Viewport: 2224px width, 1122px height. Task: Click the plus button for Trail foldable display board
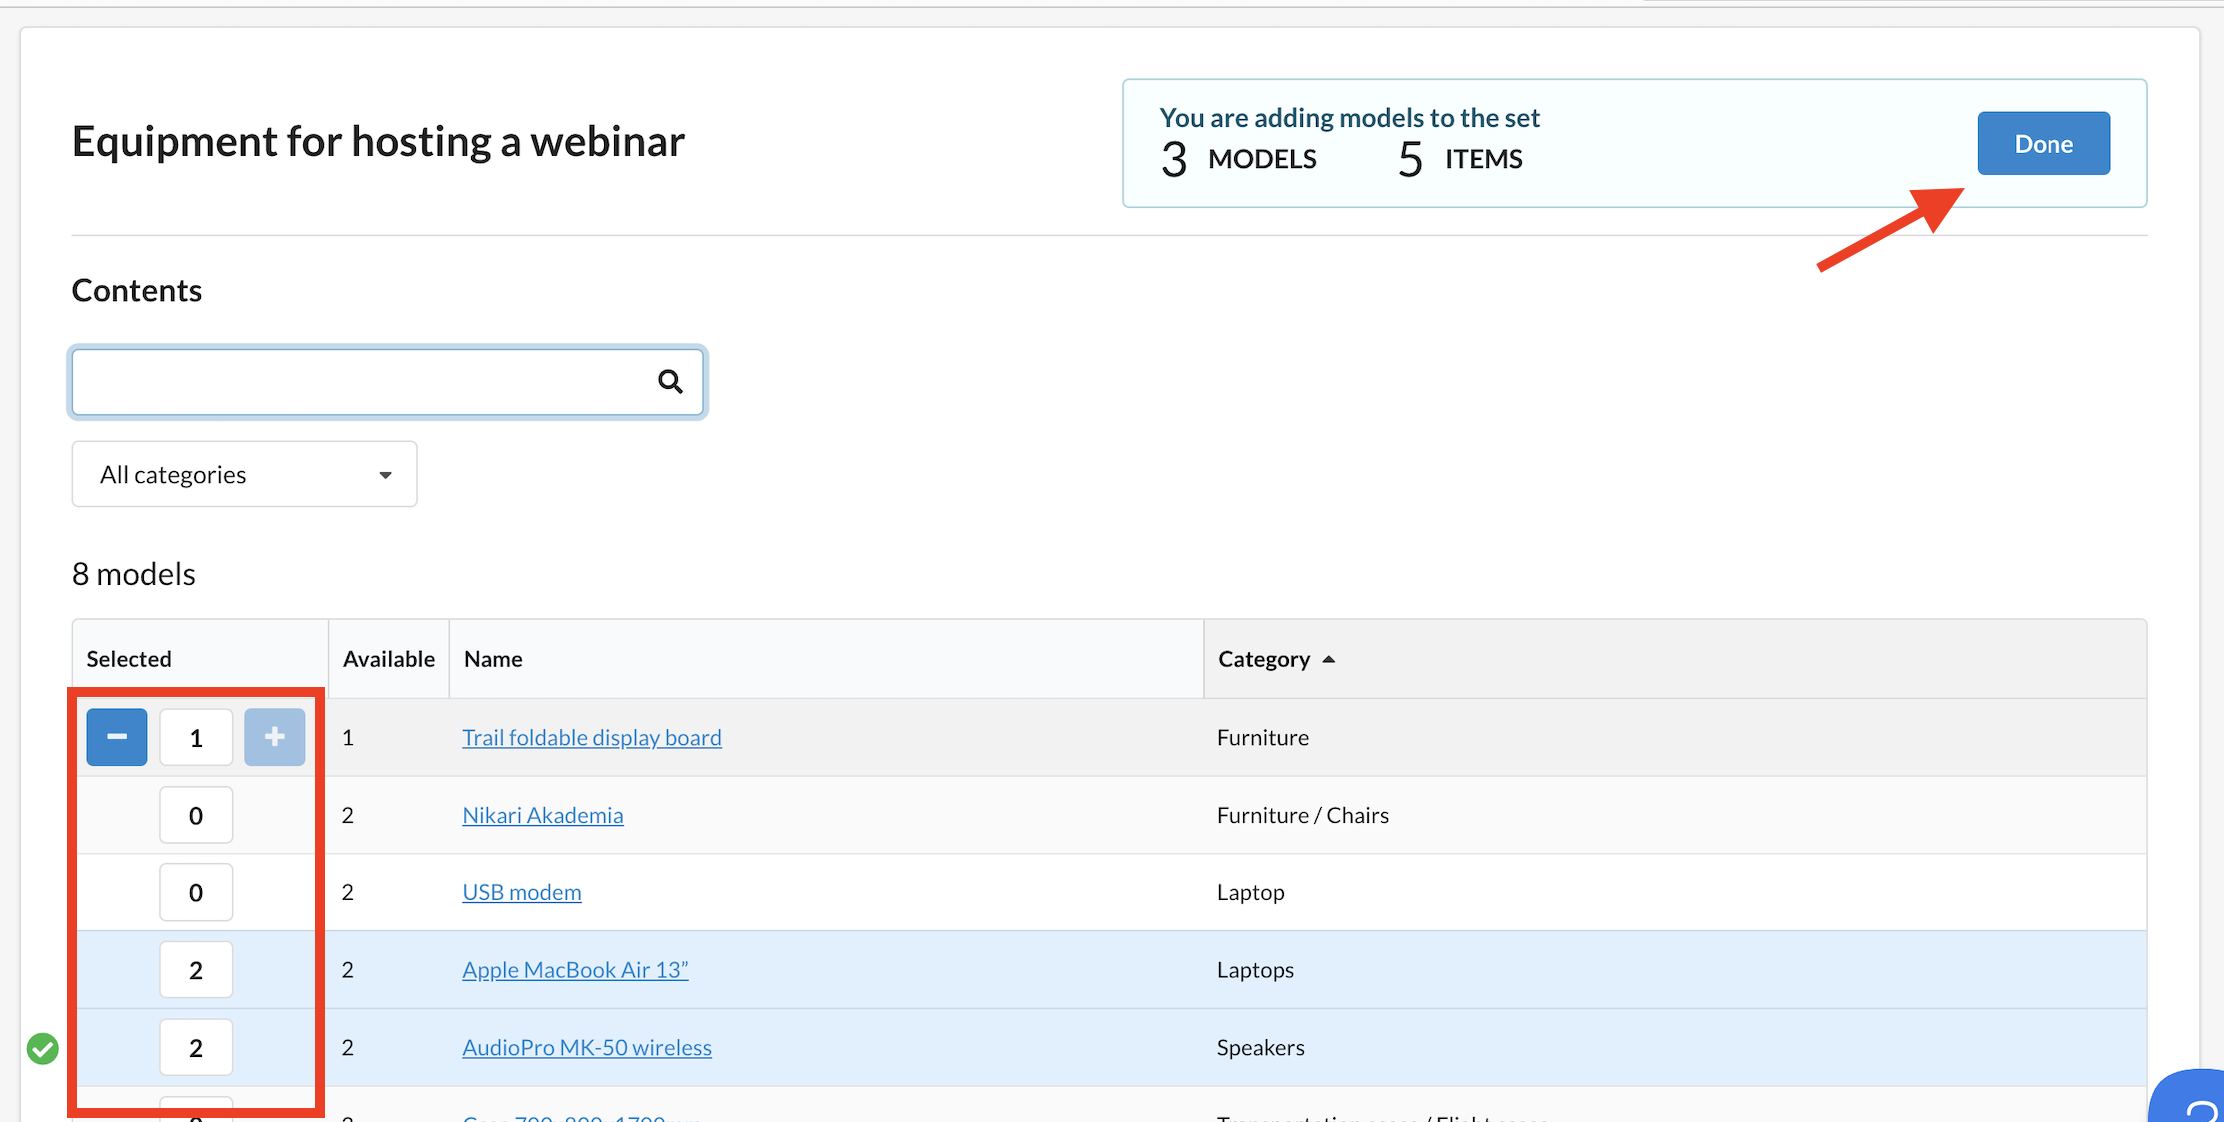click(274, 737)
